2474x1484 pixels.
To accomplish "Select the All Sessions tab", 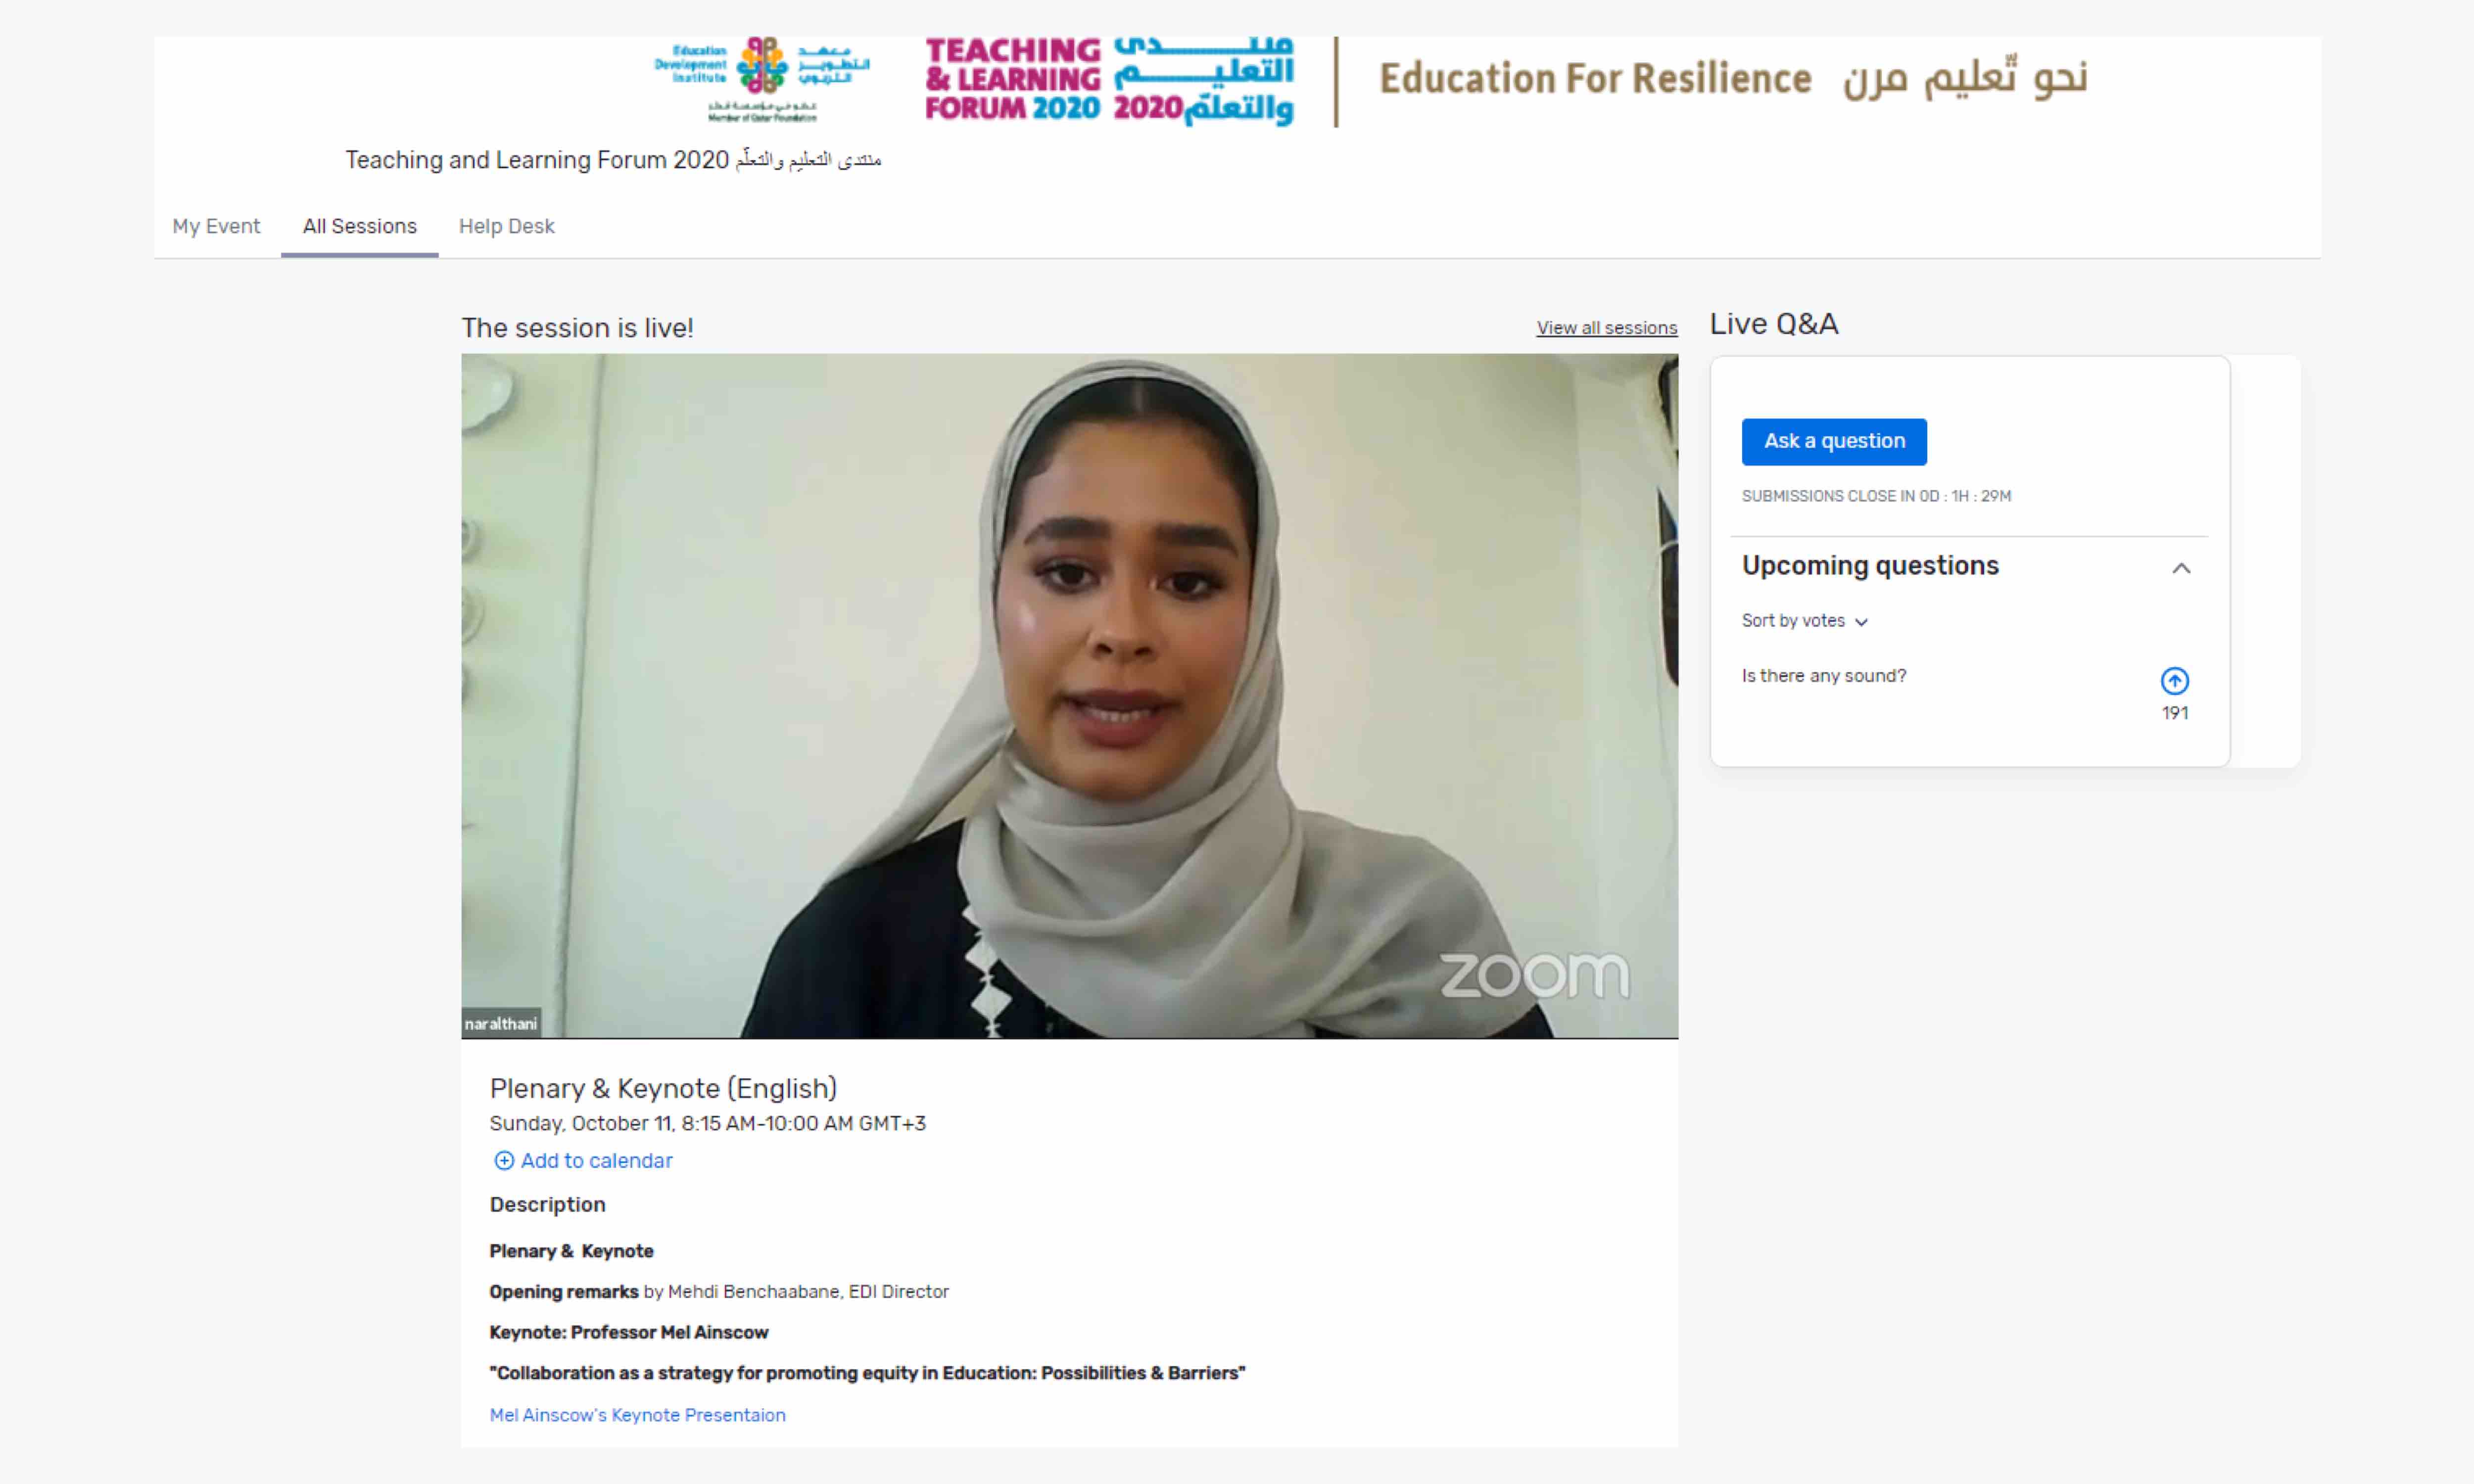I will click(360, 226).
